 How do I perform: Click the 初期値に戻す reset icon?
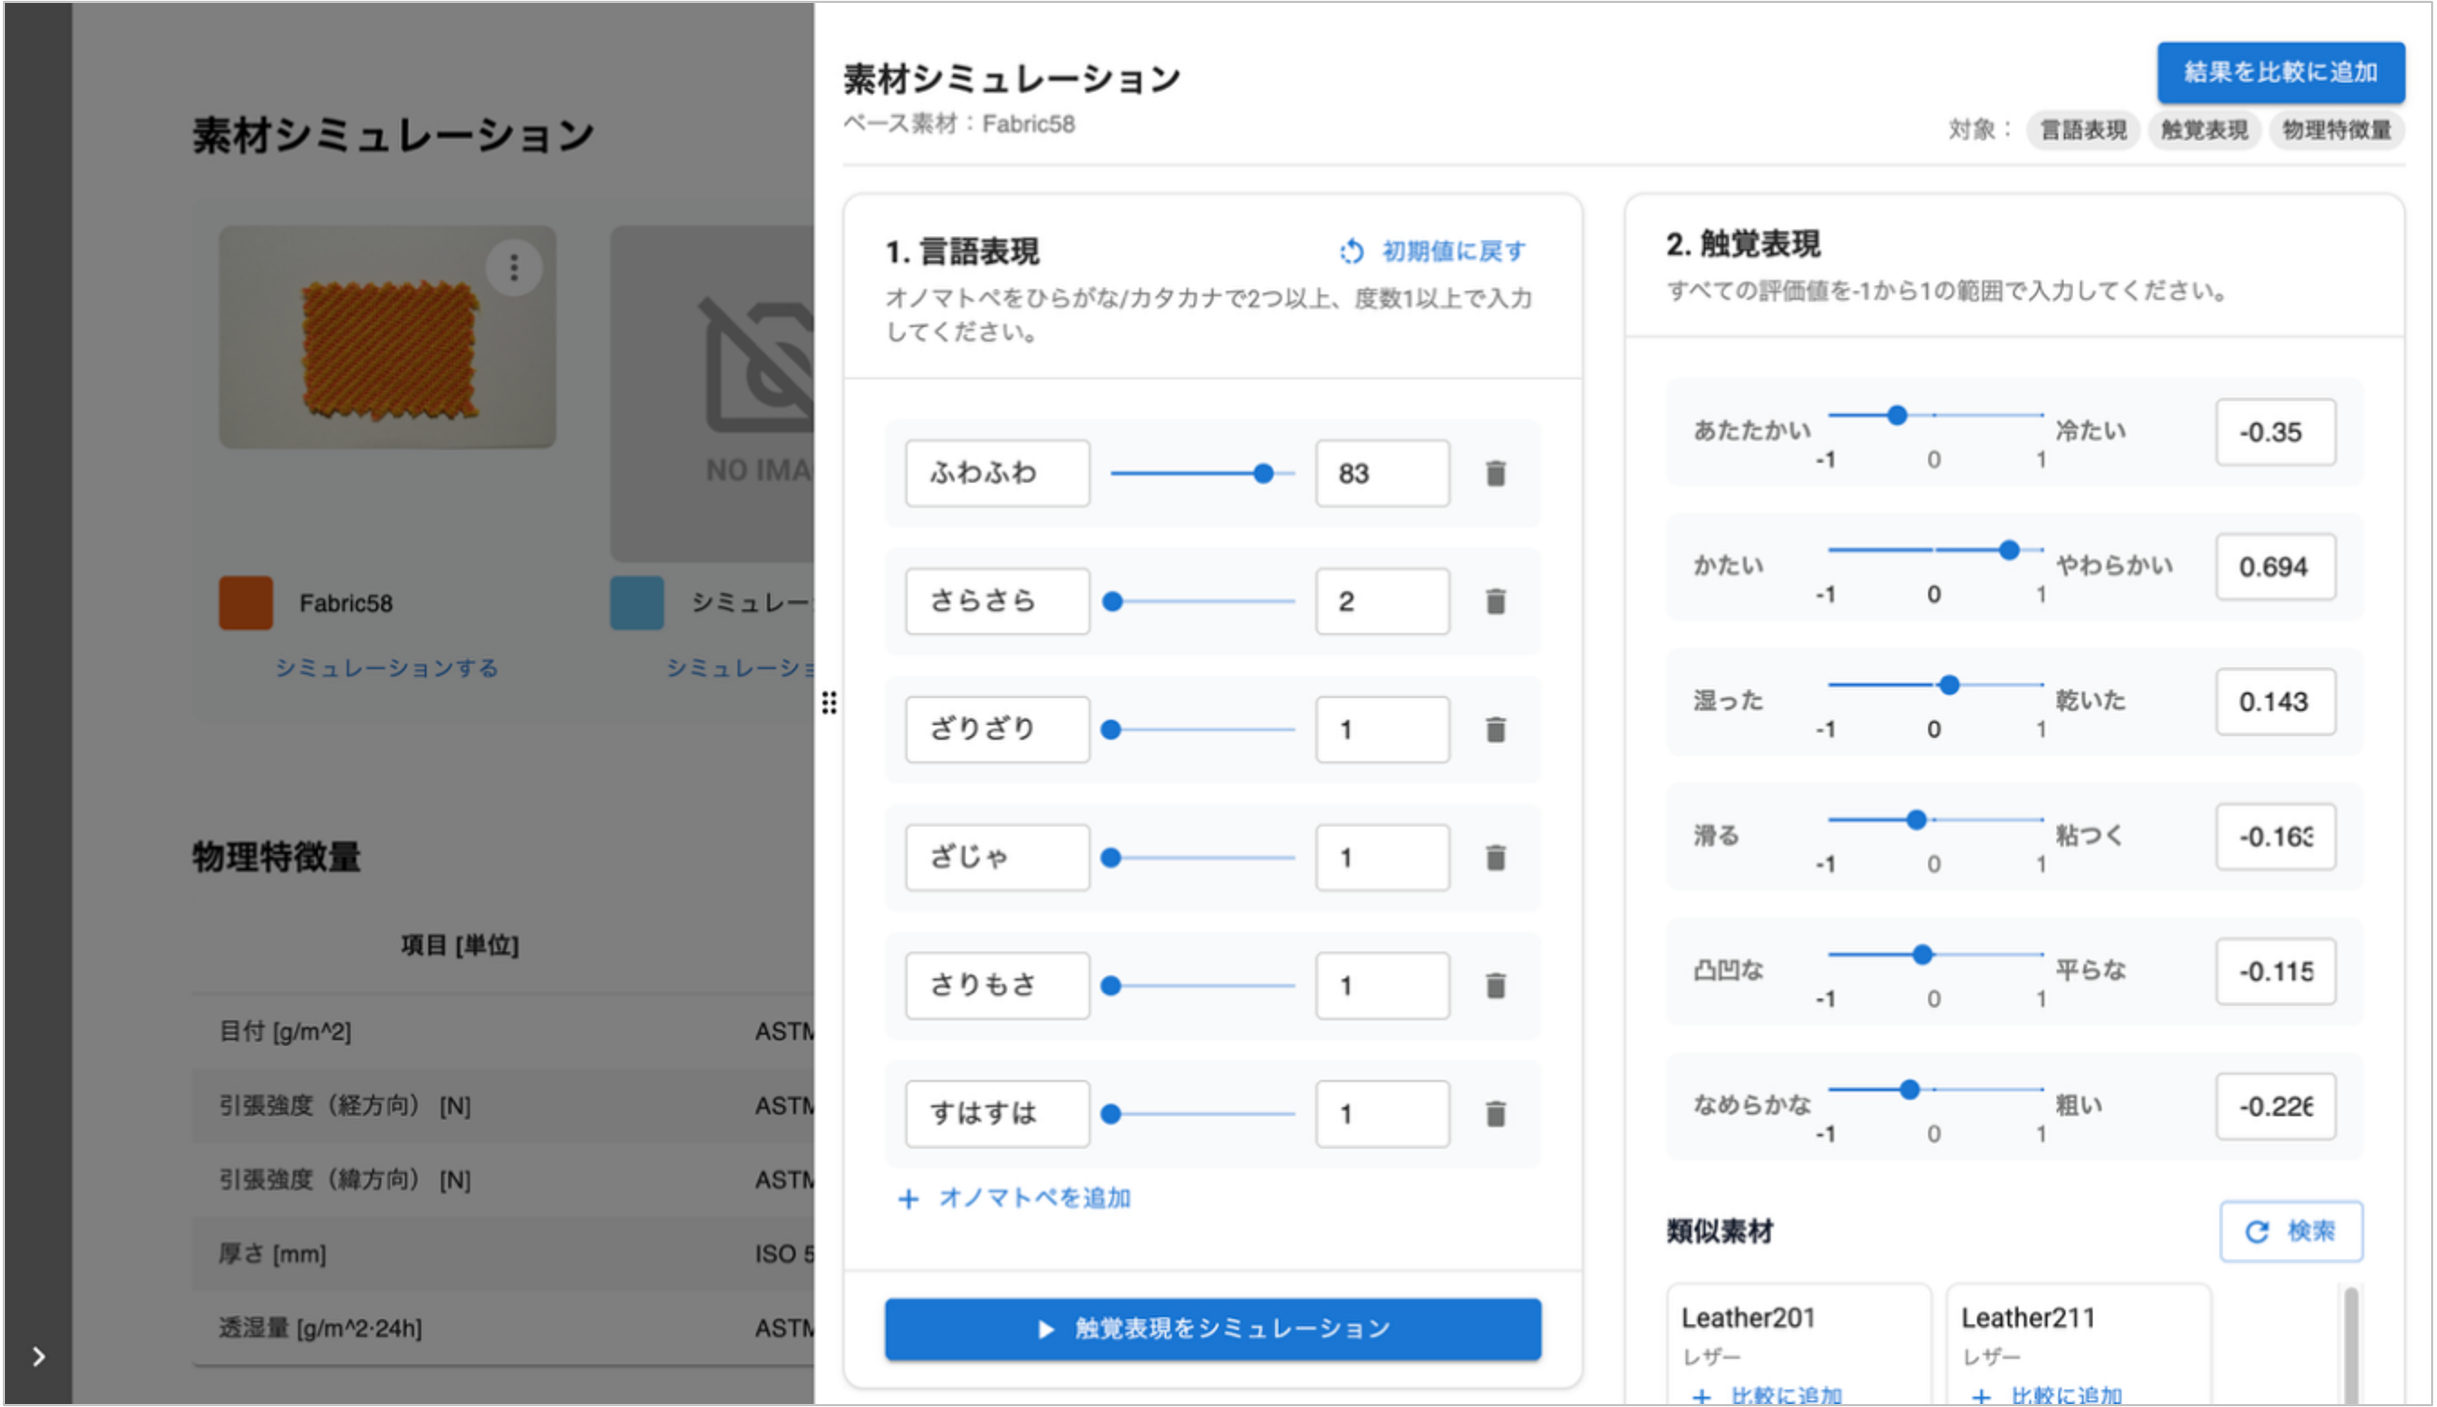click(x=1351, y=251)
